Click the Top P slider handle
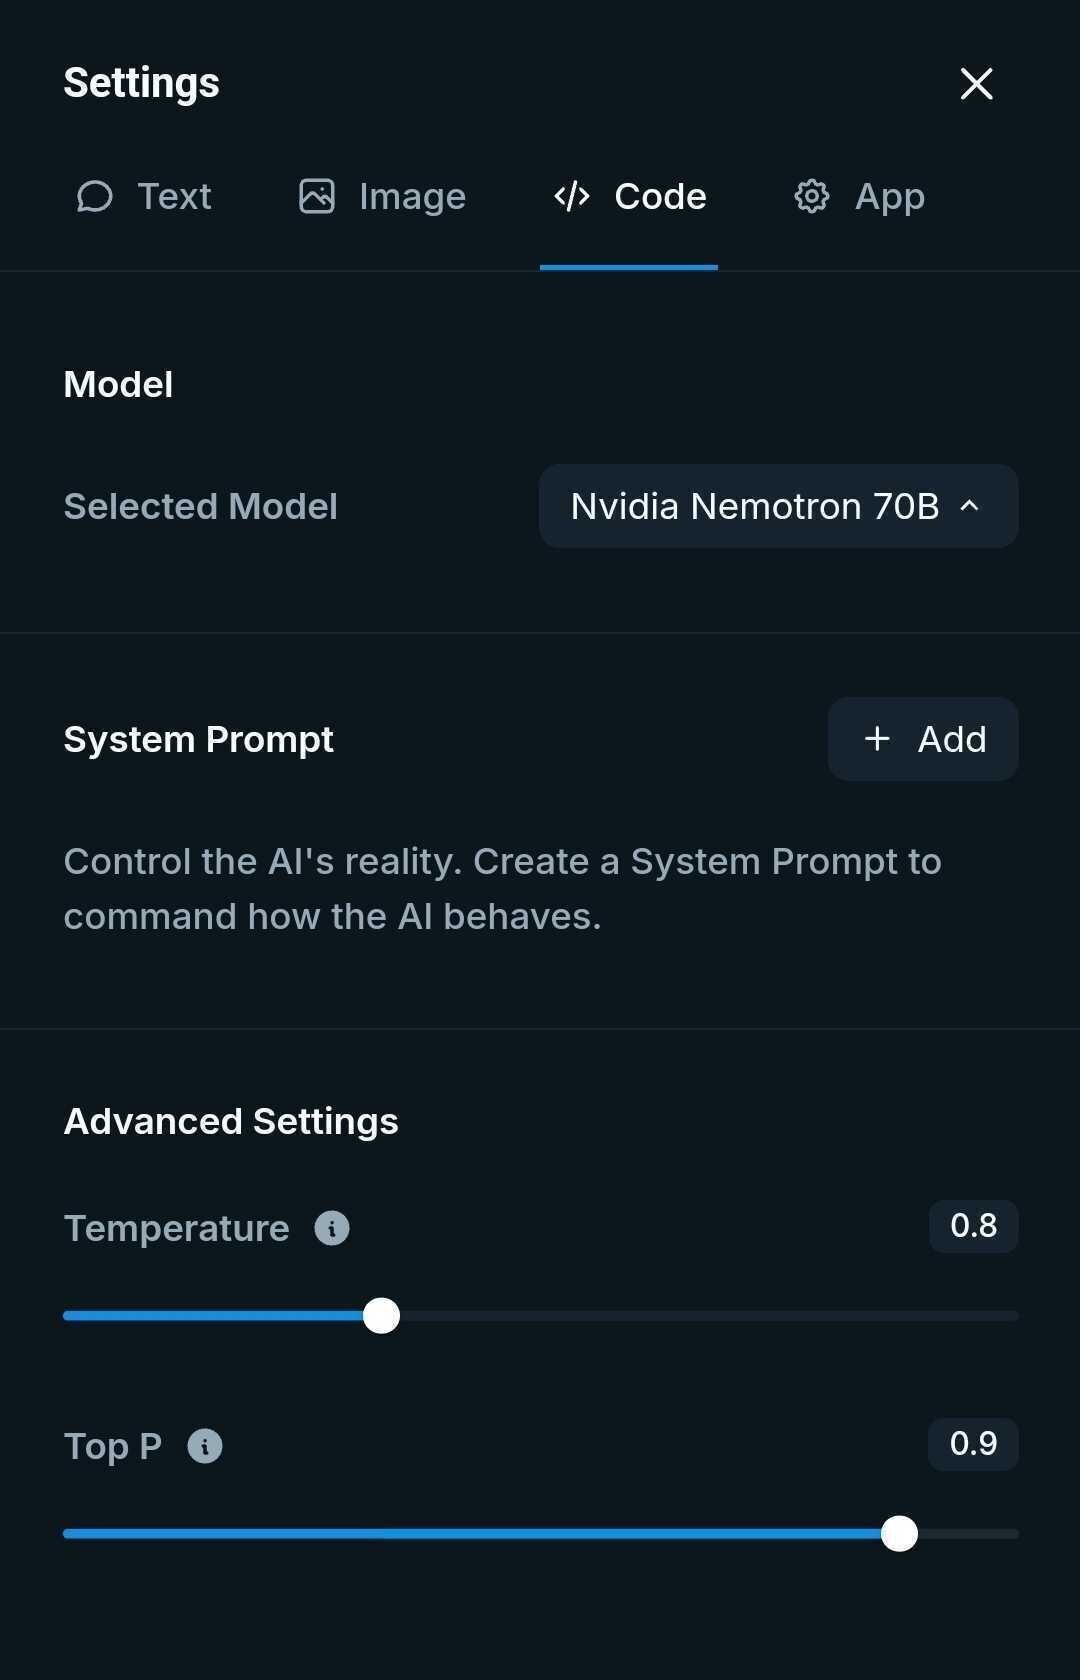The height and width of the screenshot is (1680, 1080). (x=899, y=1534)
